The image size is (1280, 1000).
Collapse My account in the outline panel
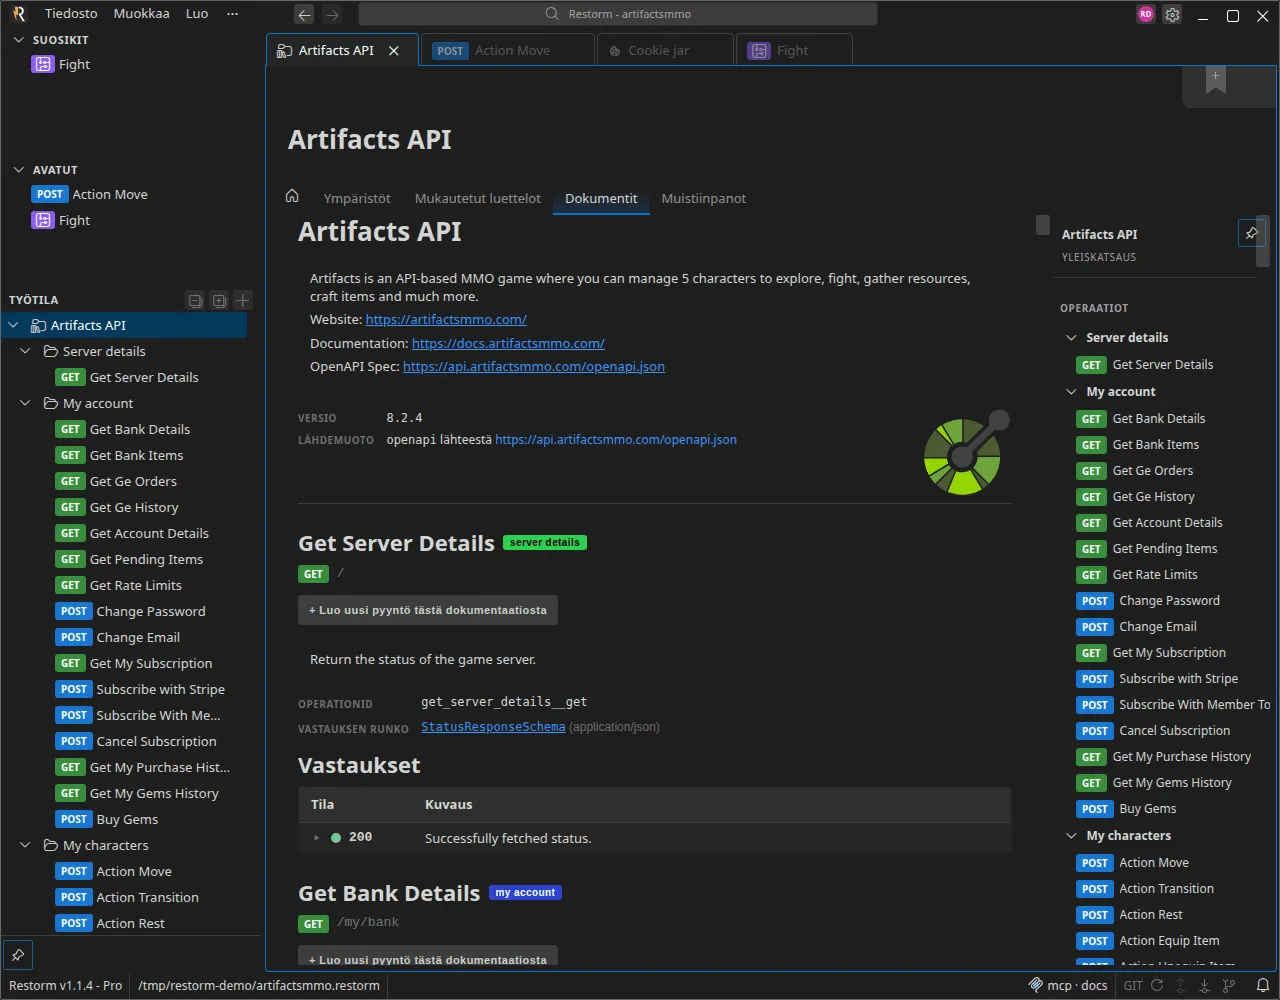(1071, 392)
